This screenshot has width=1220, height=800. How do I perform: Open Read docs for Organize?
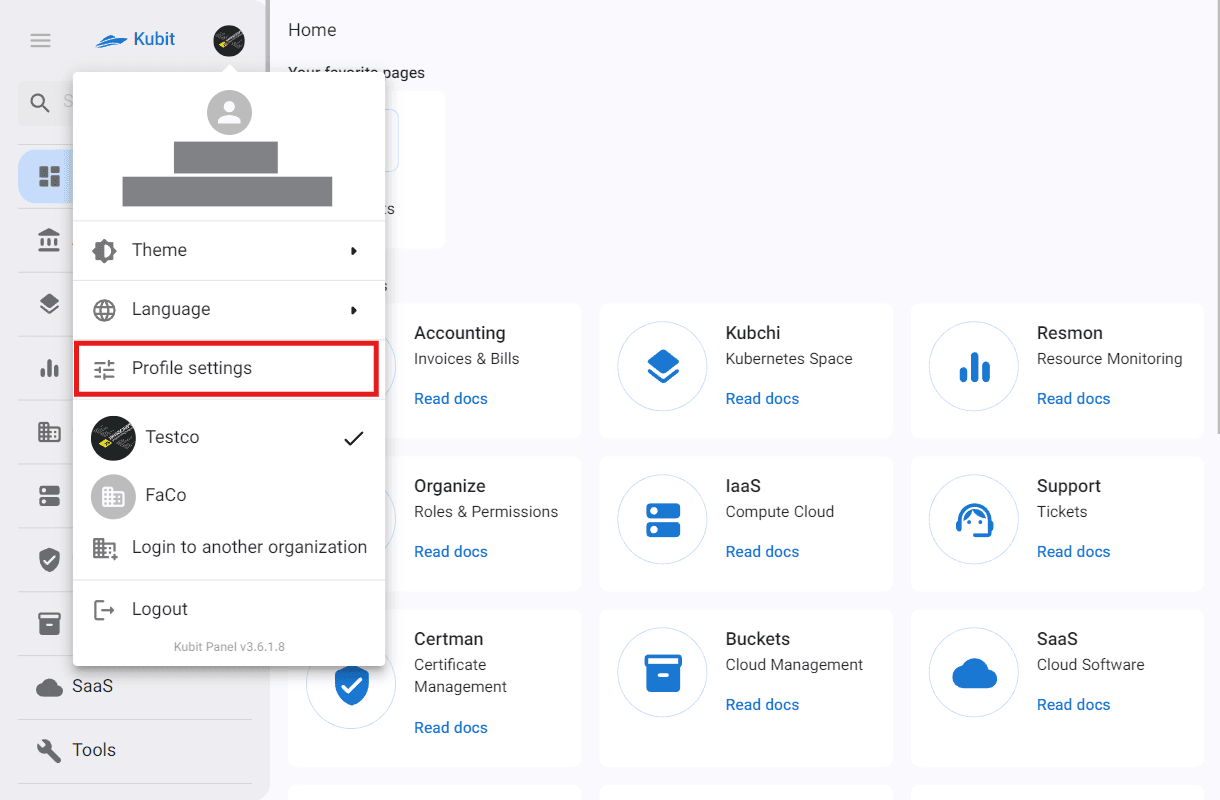point(451,552)
